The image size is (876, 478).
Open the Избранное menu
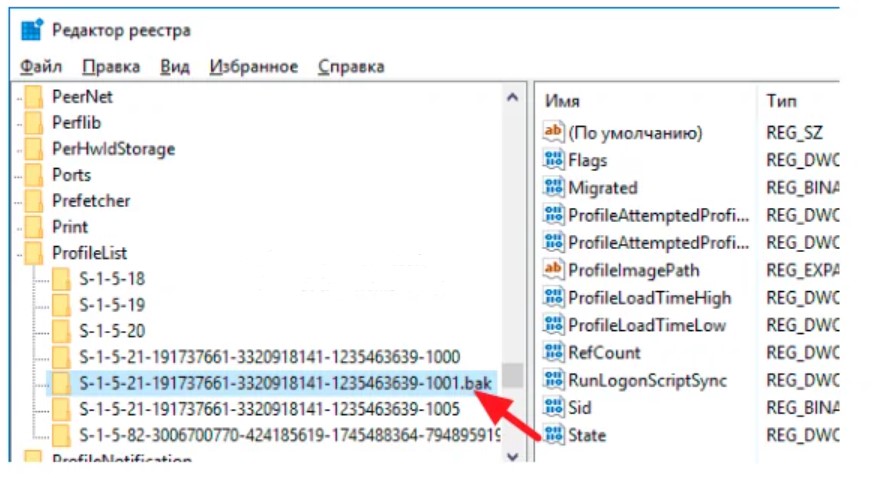point(254,67)
